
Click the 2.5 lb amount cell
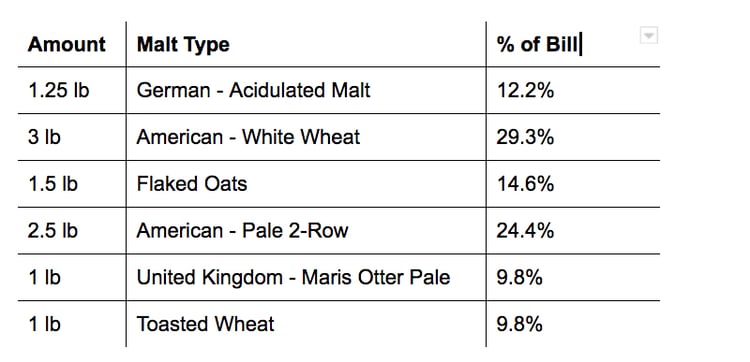click(x=72, y=231)
